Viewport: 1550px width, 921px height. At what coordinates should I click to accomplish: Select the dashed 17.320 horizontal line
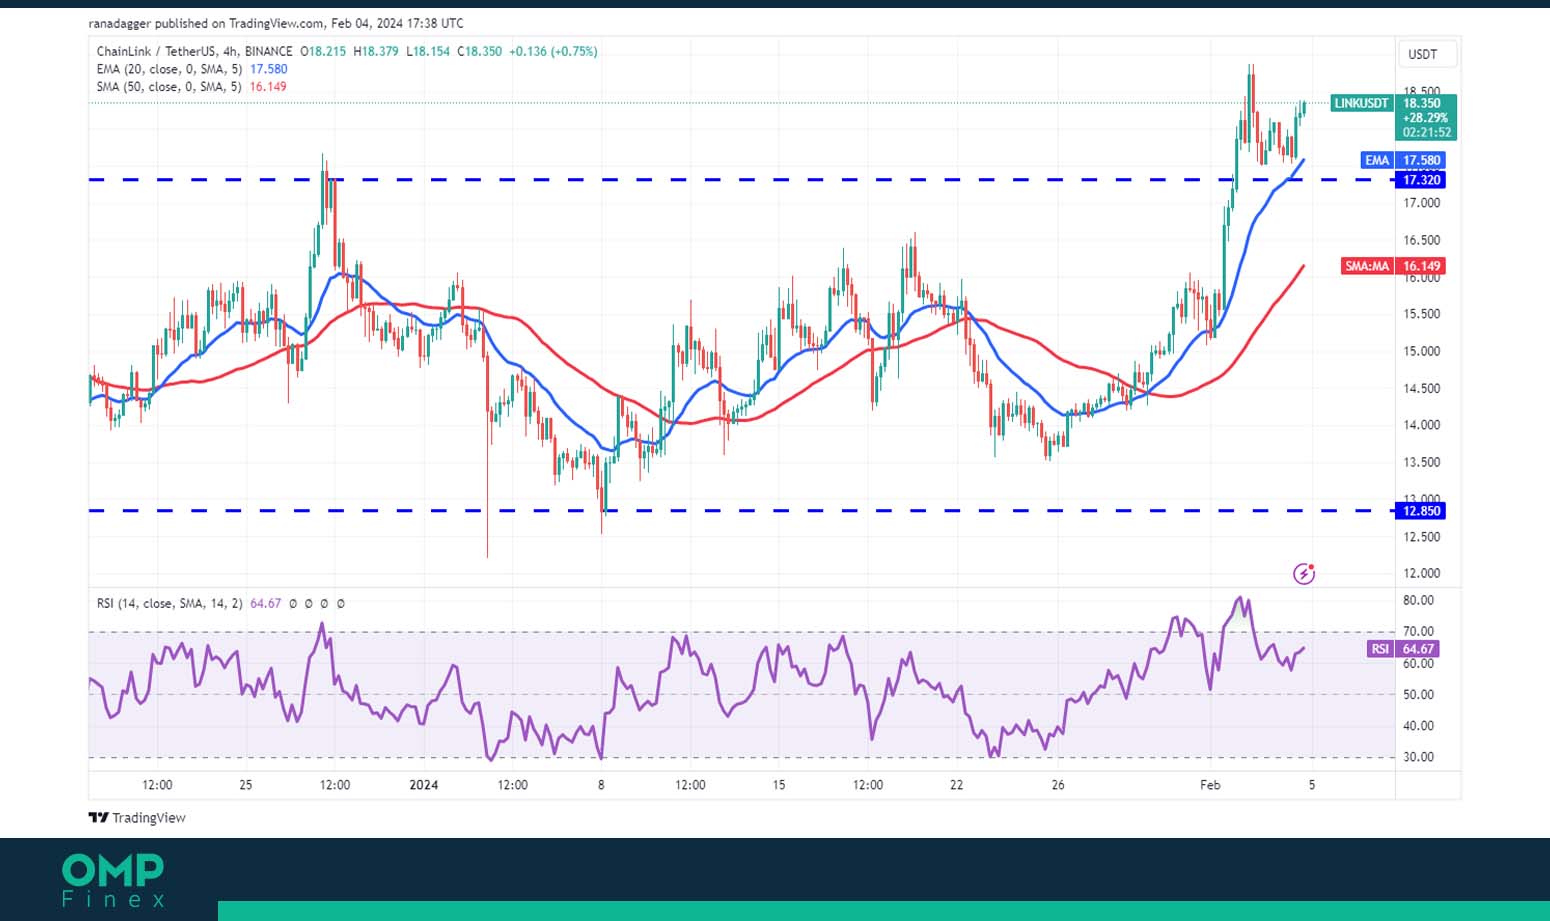coord(740,180)
